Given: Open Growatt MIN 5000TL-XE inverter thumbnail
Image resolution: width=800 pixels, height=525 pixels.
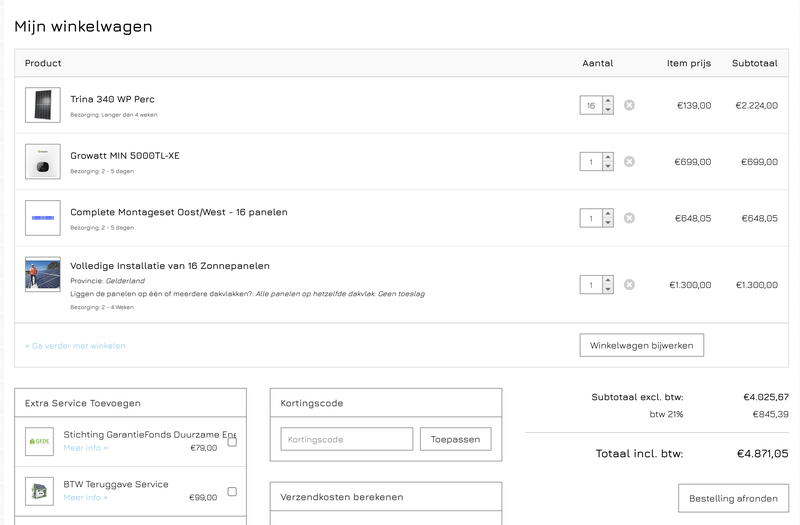Looking at the screenshot, I should tap(43, 161).
